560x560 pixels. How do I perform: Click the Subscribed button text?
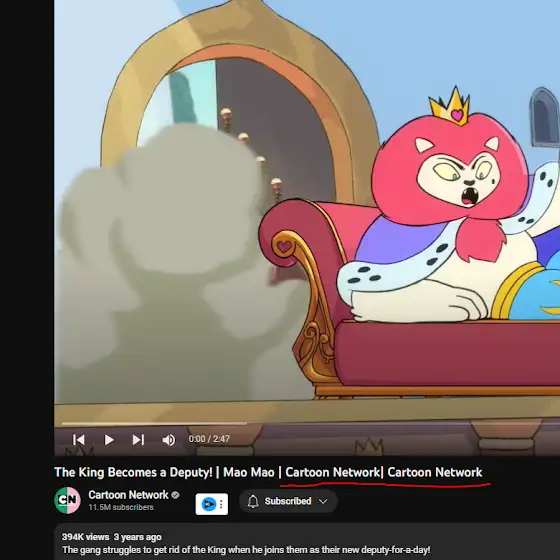tap(288, 501)
